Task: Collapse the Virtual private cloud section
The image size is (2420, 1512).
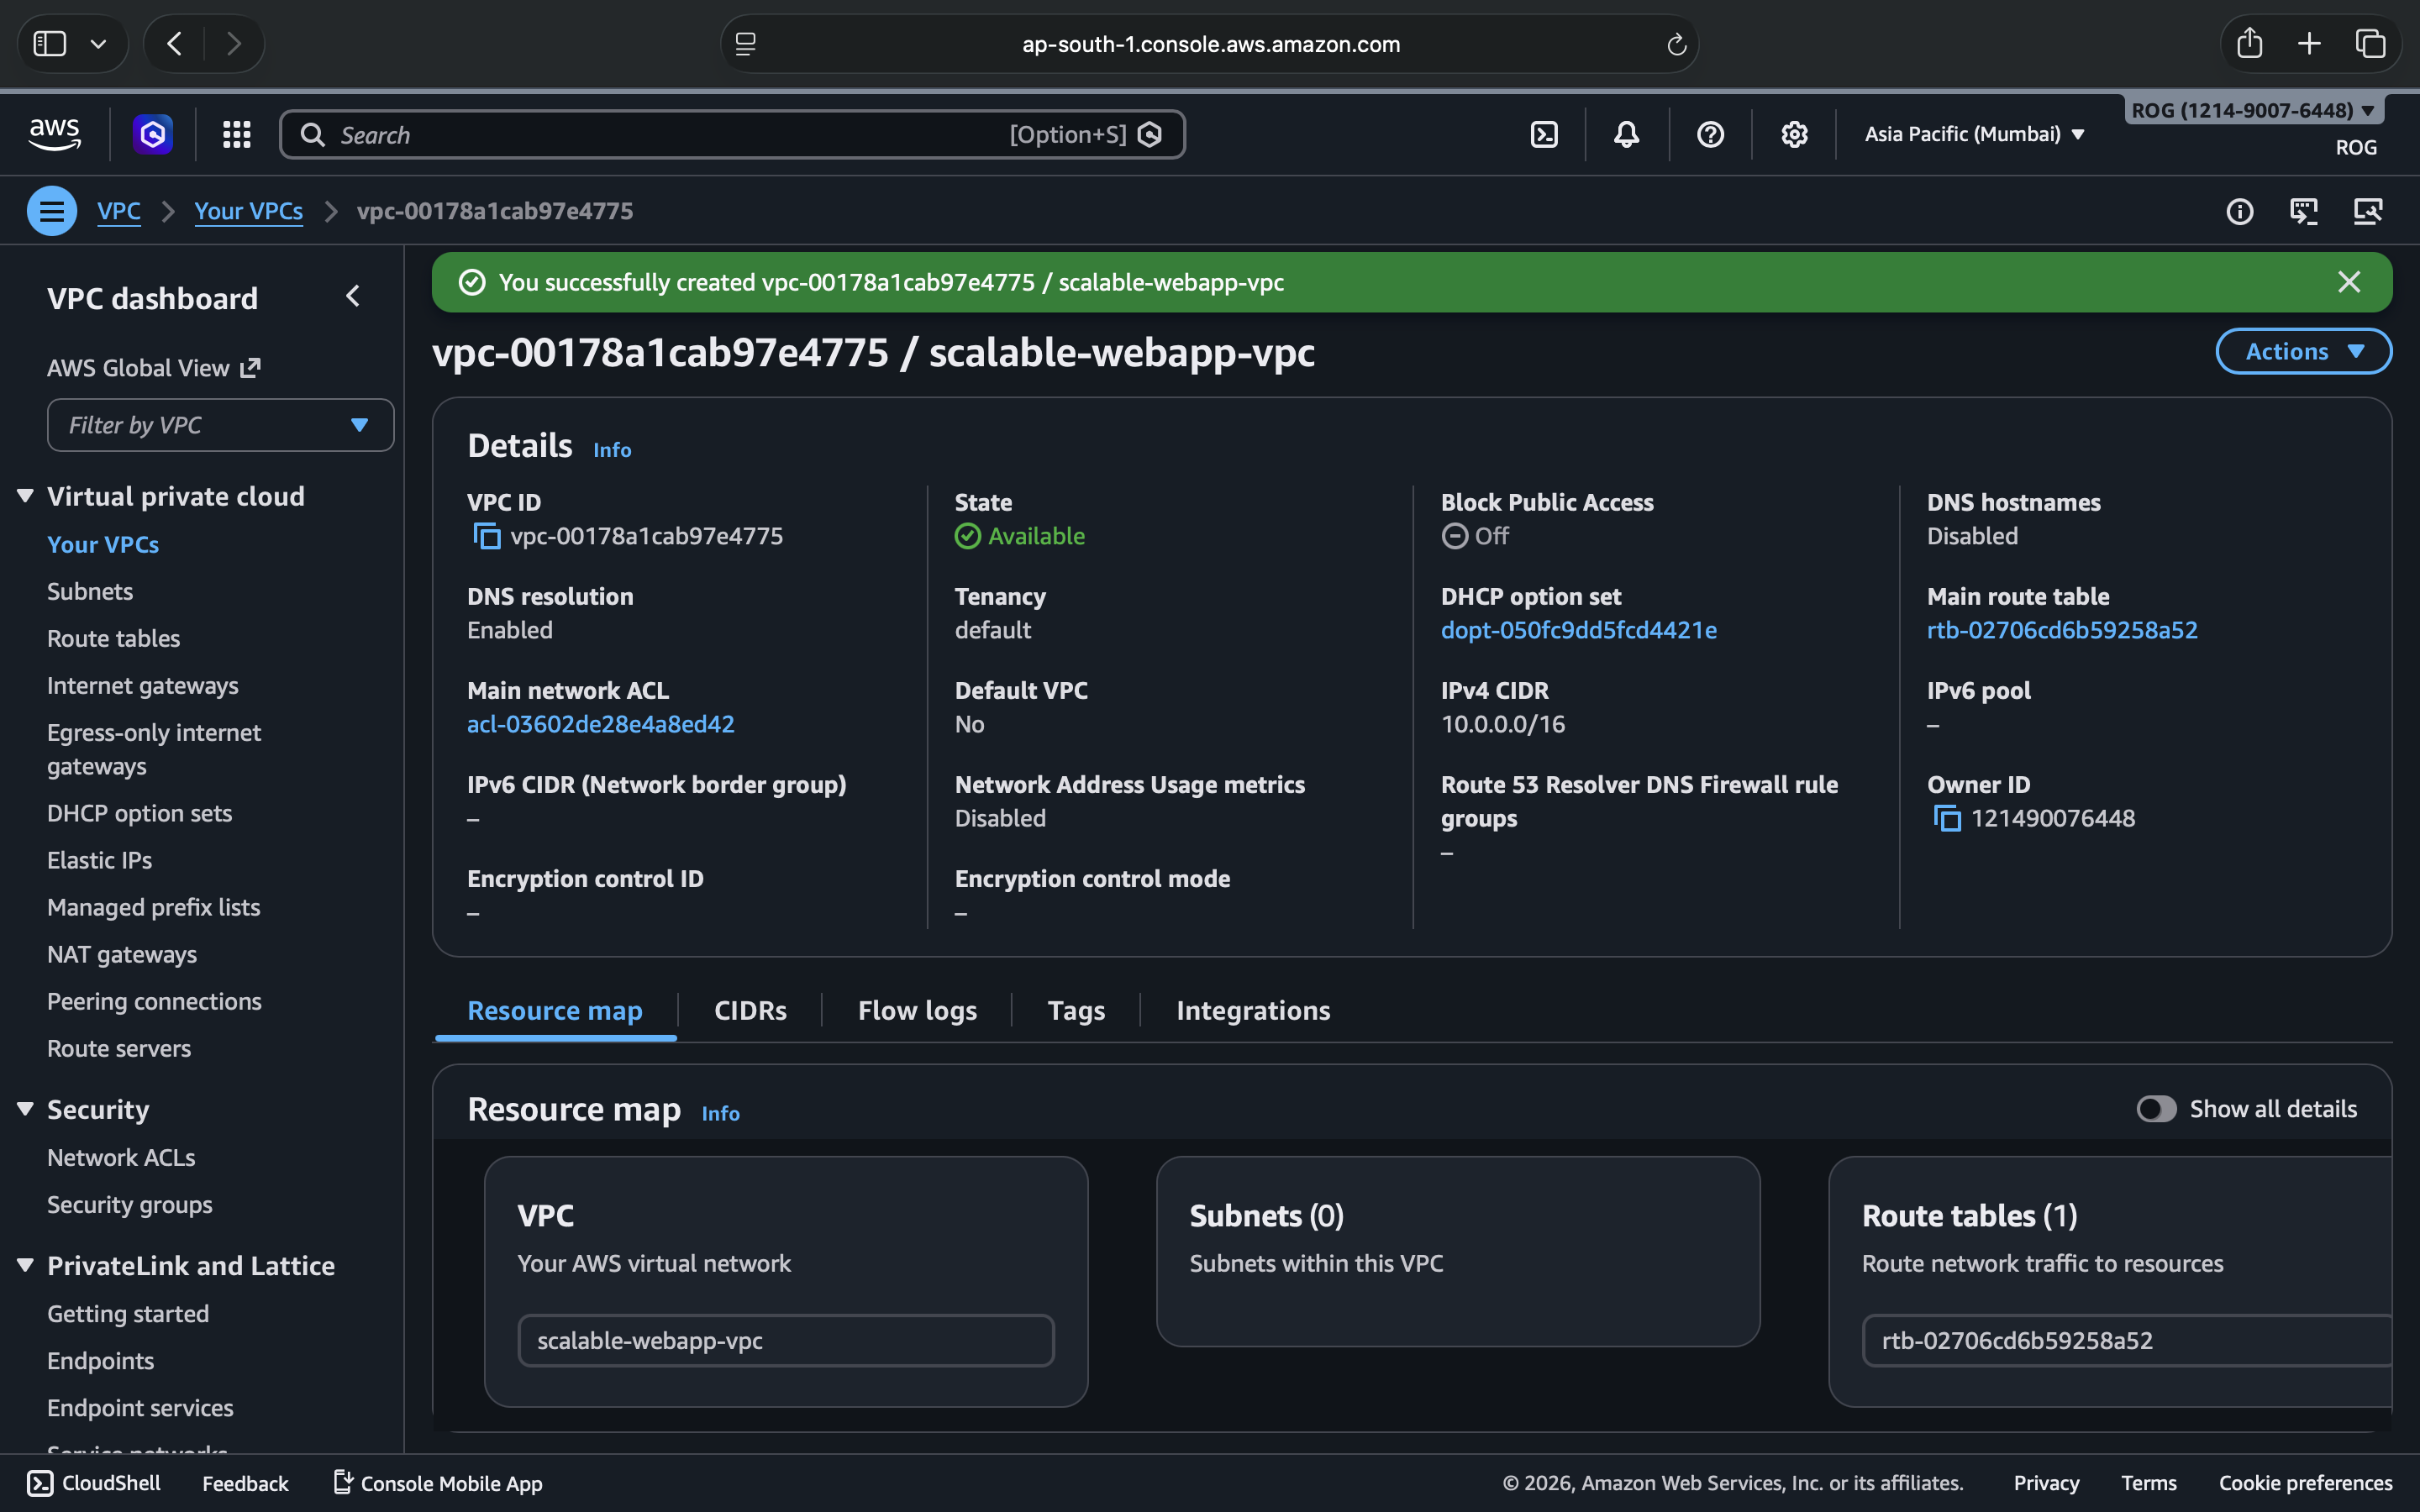Action: 26,496
